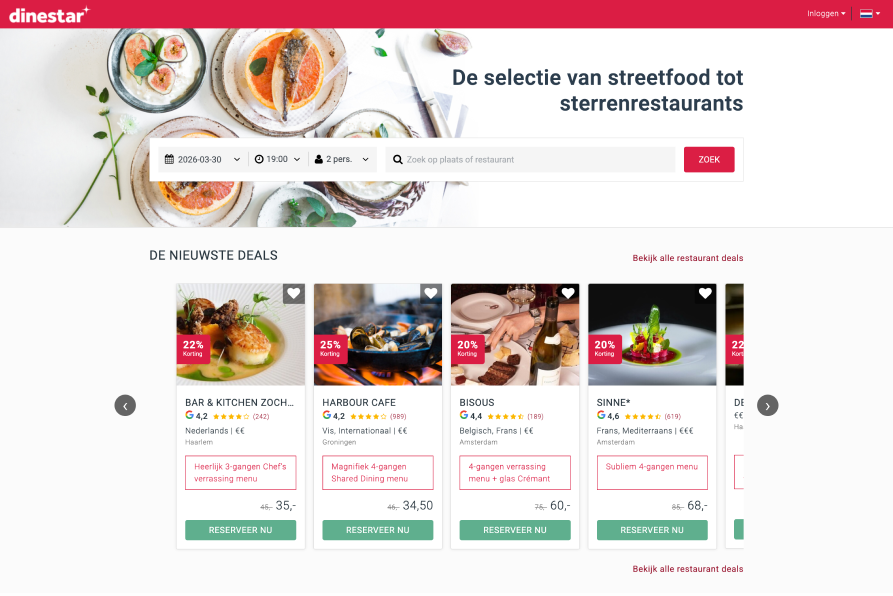Go to previous deals with left arrow

[x=125, y=405]
